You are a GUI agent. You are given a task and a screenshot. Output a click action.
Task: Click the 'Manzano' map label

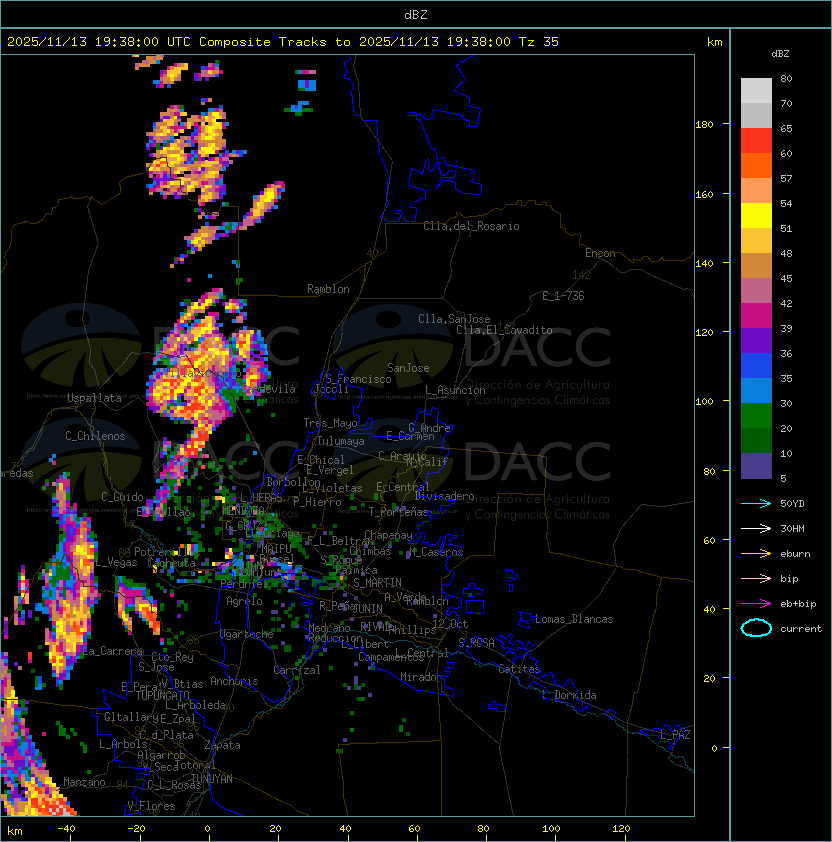click(x=84, y=782)
